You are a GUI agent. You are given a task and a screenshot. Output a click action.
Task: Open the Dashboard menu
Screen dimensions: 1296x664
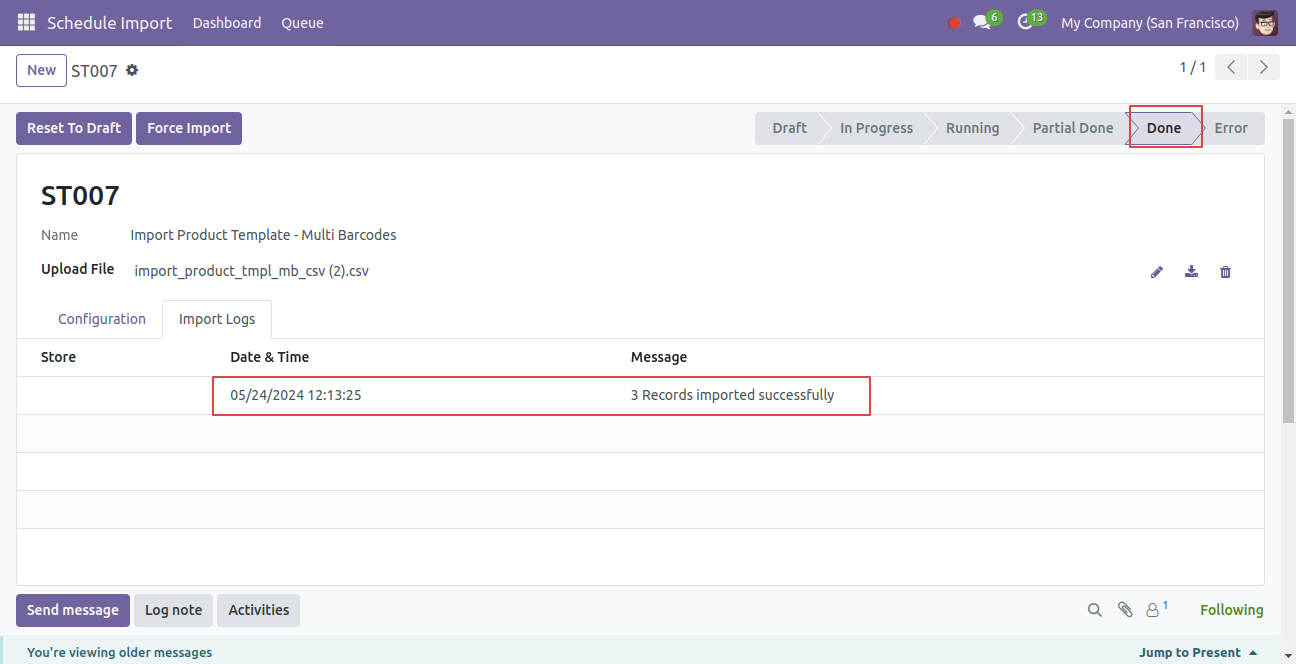[227, 23]
